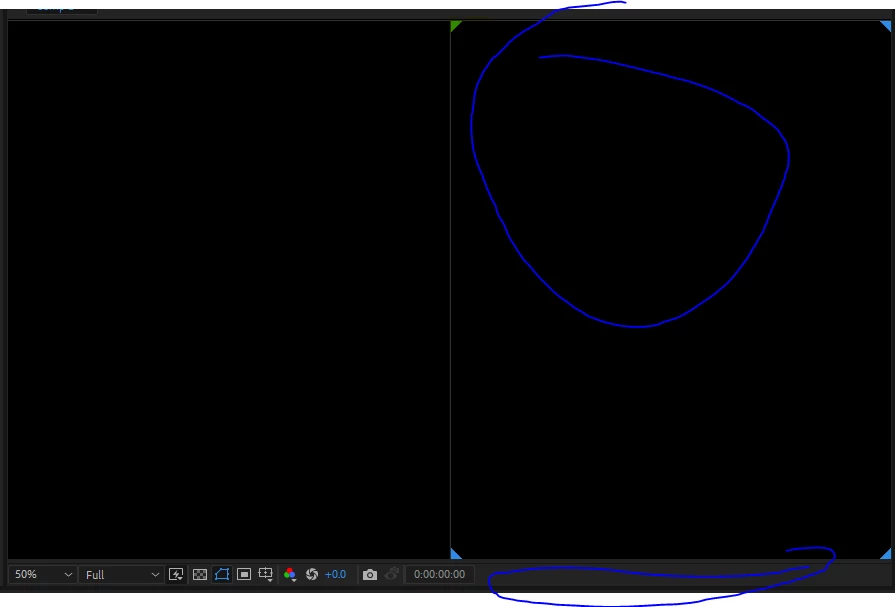
Task: Click the show snapshot icon
Action: coord(392,574)
